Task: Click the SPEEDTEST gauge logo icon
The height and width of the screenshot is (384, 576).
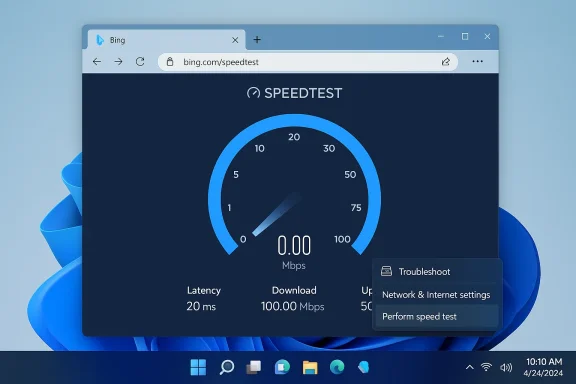Action: click(253, 93)
